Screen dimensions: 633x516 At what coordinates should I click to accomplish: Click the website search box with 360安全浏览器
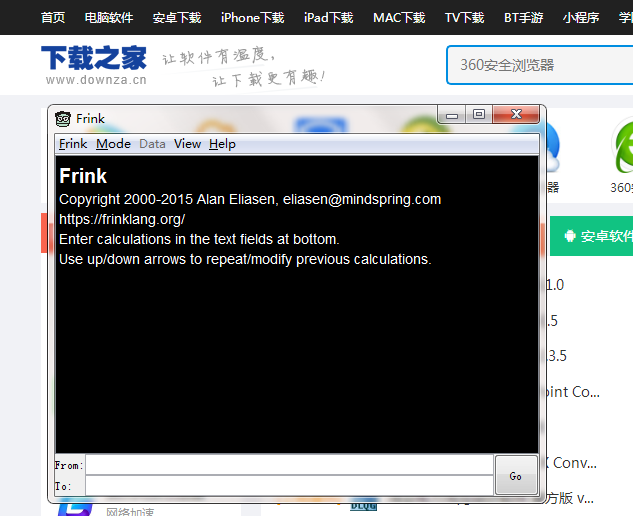(539, 65)
